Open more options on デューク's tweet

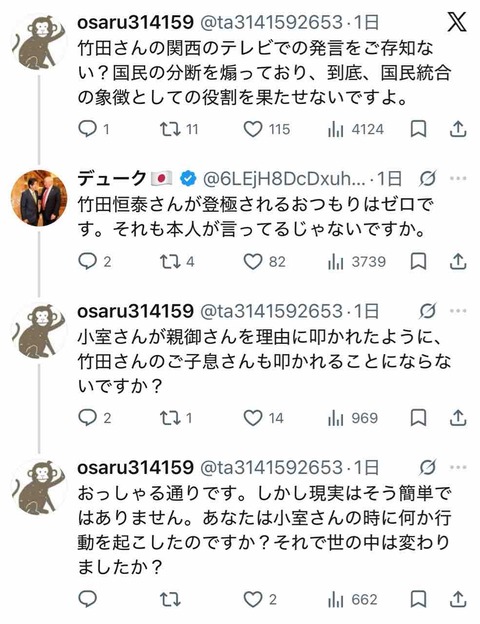458,179
